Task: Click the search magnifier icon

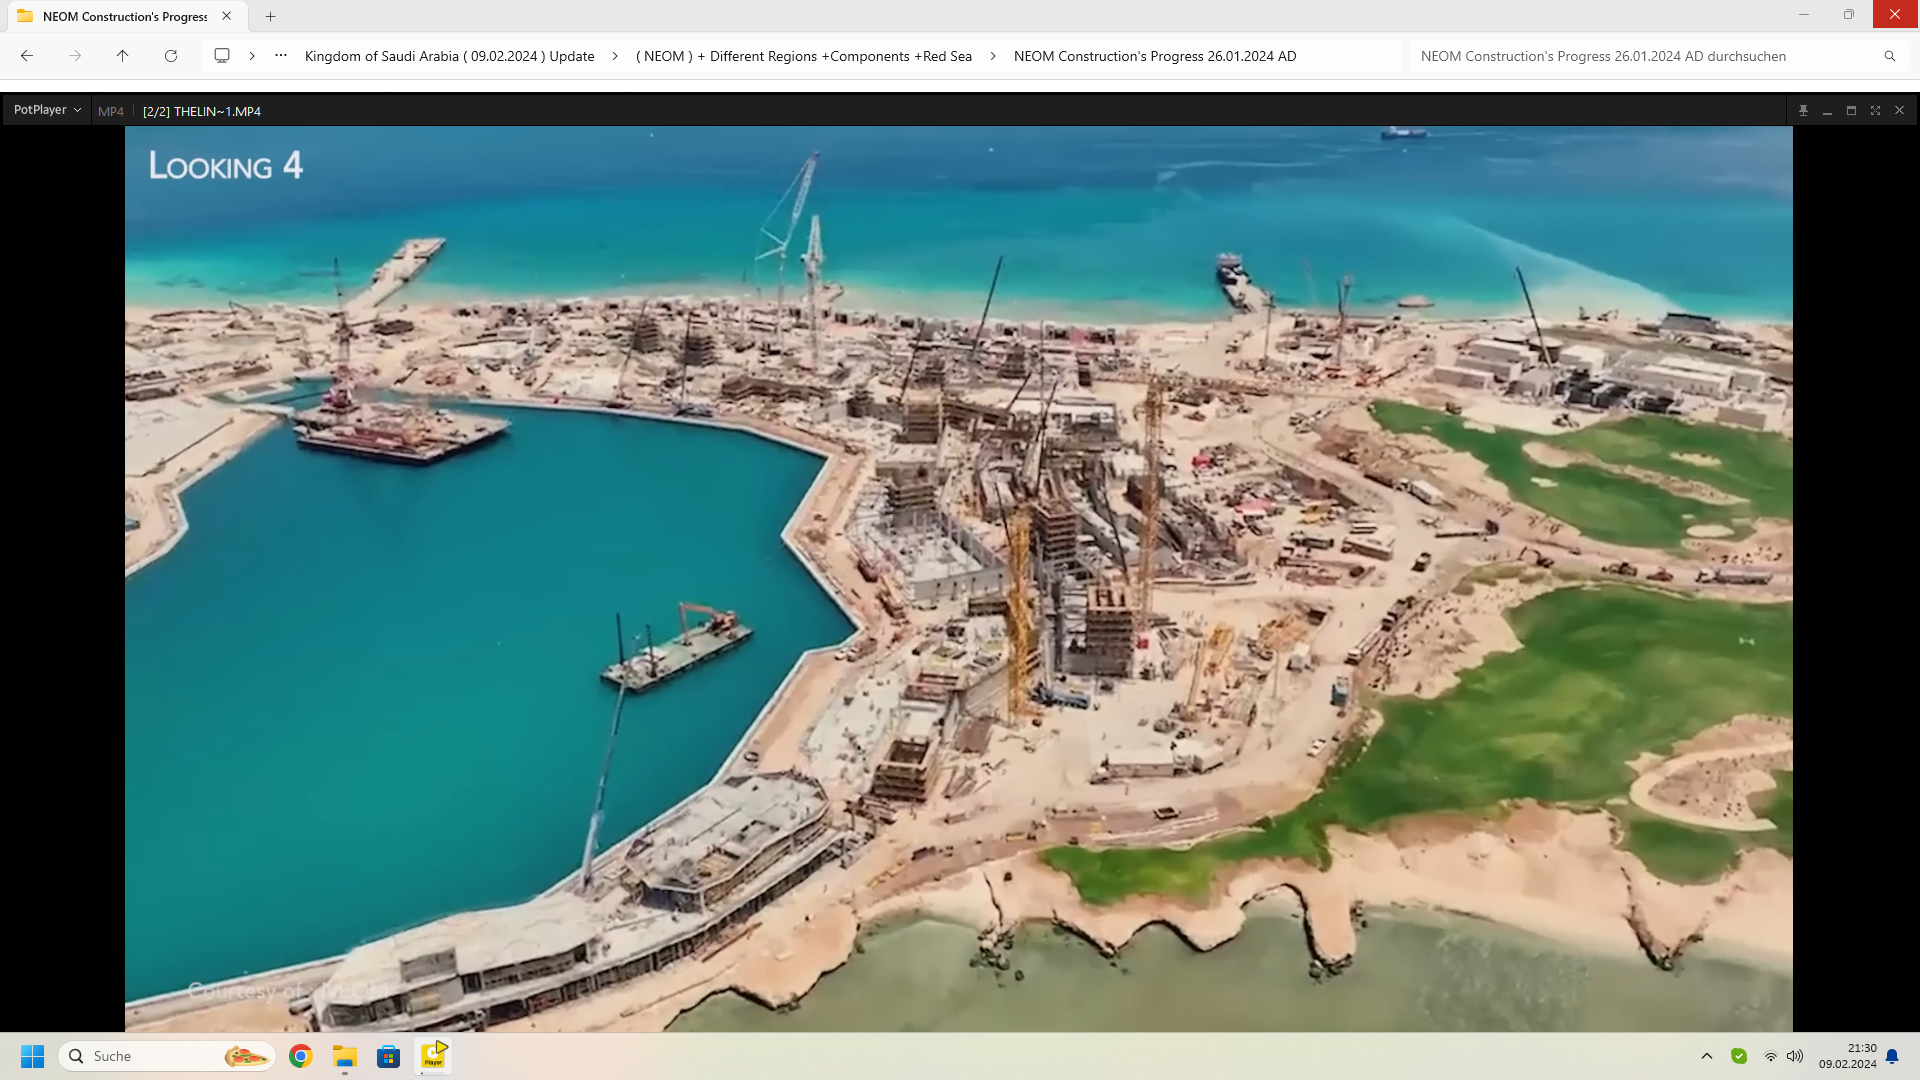Action: [x=1890, y=56]
